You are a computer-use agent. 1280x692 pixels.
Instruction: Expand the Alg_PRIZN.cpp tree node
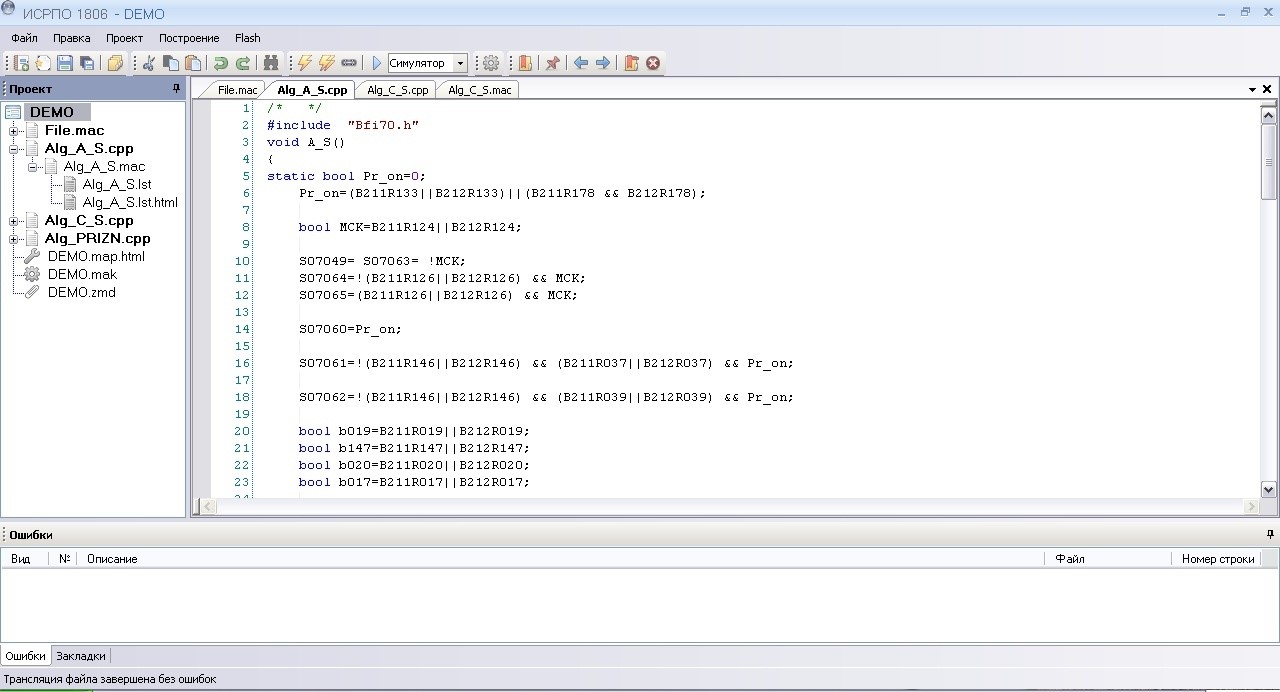[x=14, y=239]
